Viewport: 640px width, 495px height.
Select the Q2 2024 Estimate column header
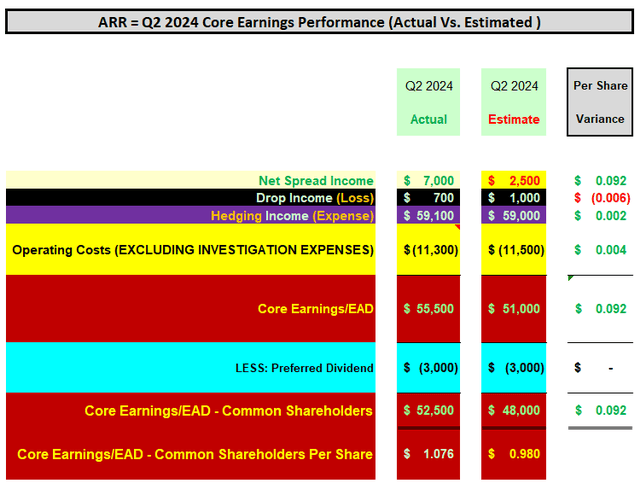[x=513, y=102]
